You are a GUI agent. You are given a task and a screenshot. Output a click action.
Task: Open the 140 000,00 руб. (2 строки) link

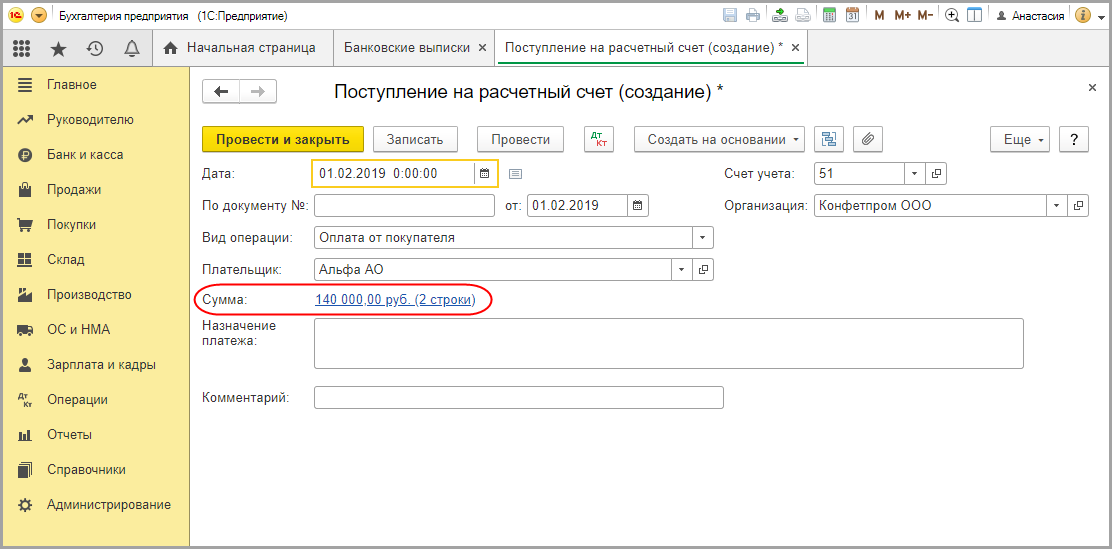(x=395, y=299)
